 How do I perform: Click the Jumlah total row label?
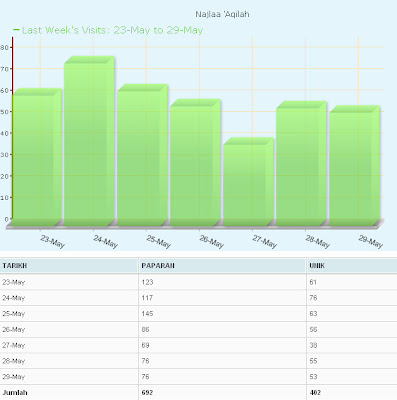pyautogui.click(x=15, y=393)
